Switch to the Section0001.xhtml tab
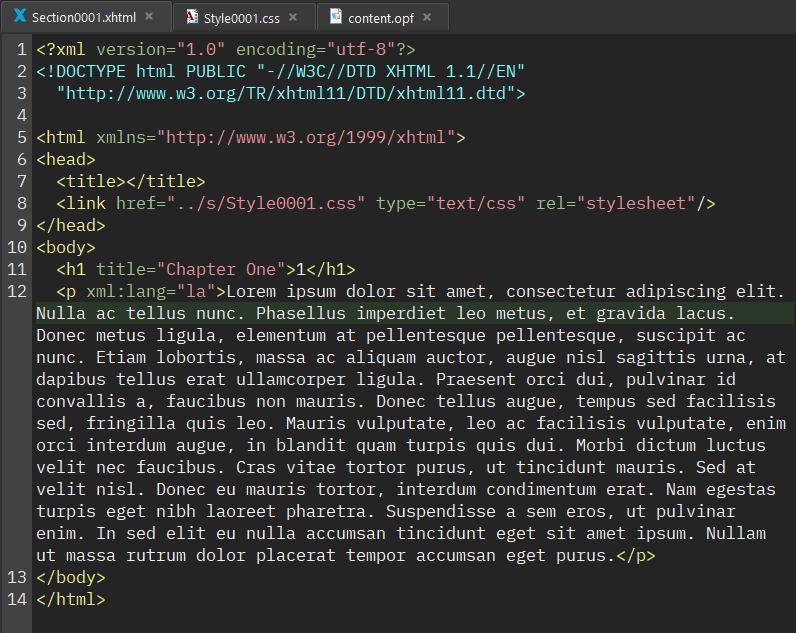Image resolution: width=796 pixels, height=633 pixels. [84, 17]
